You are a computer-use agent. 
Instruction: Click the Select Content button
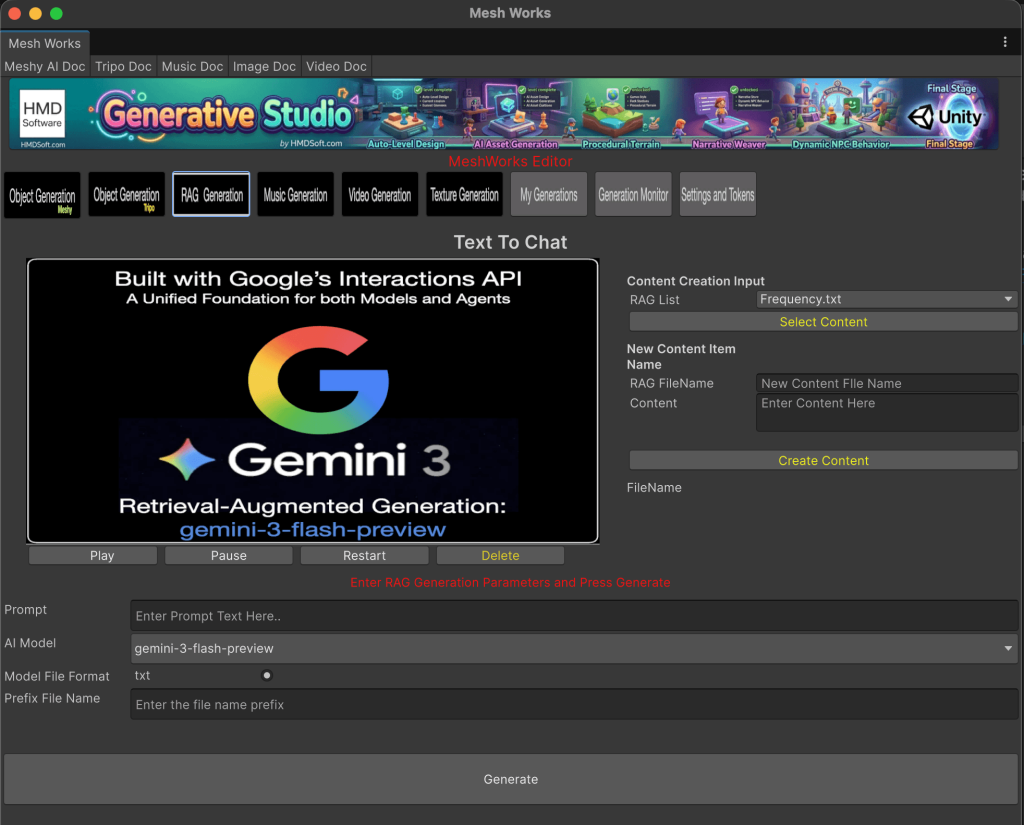(824, 322)
